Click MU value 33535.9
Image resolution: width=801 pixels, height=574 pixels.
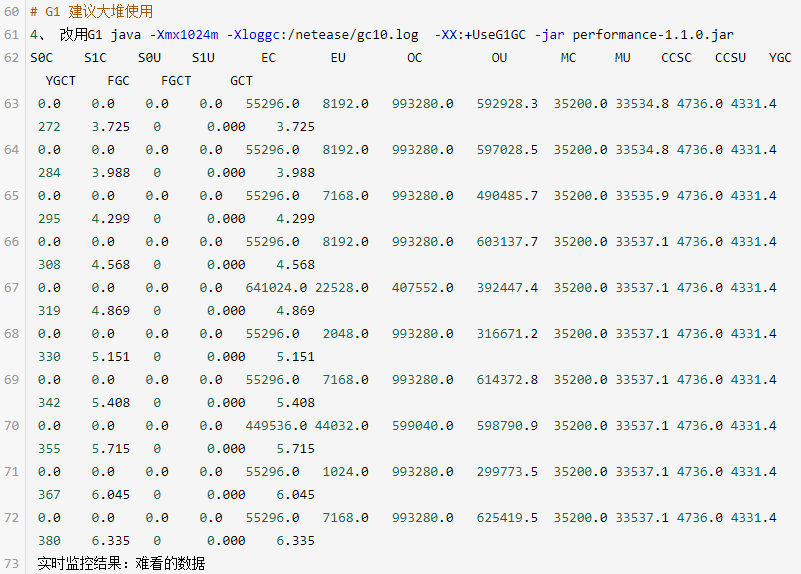(x=642, y=195)
